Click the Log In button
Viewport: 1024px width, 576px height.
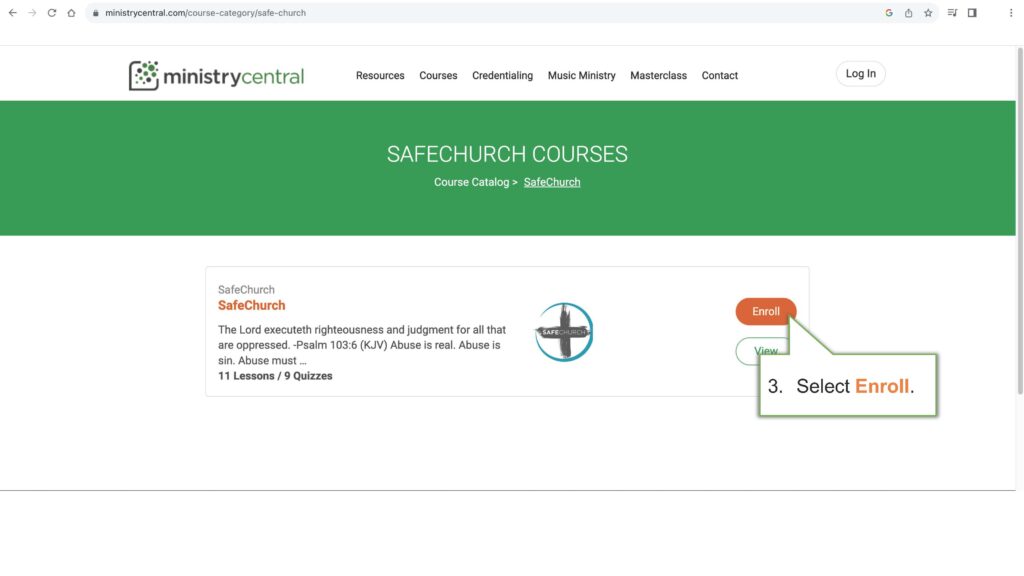[x=861, y=74]
